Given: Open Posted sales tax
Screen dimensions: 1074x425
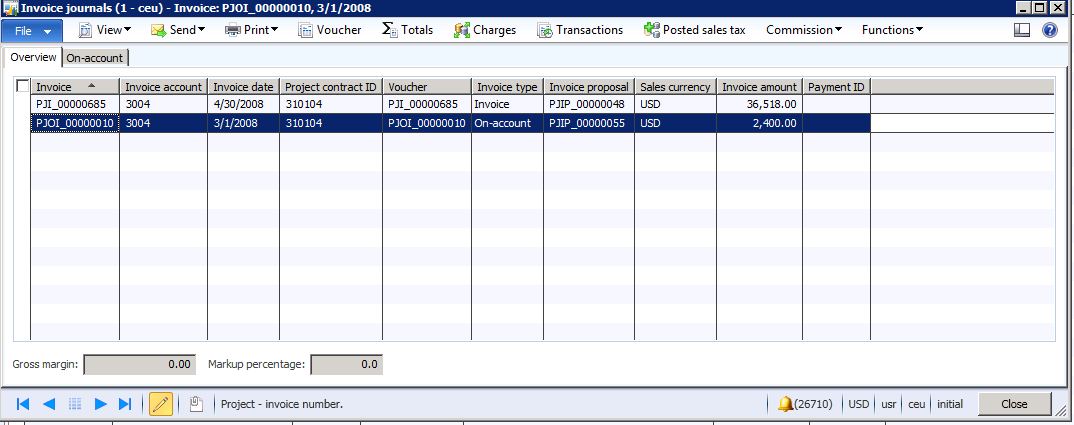Looking at the screenshot, I should coord(695,30).
